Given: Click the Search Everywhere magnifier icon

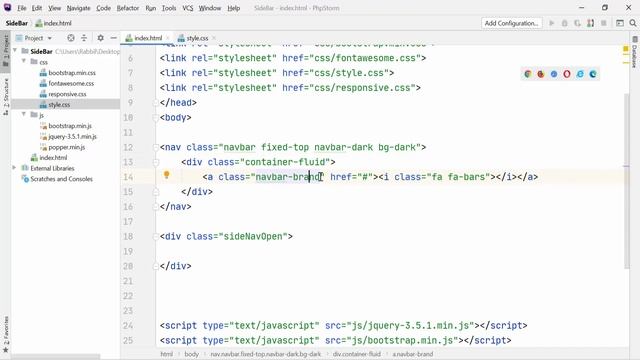Looking at the screenshot, I should click(633, 23).
